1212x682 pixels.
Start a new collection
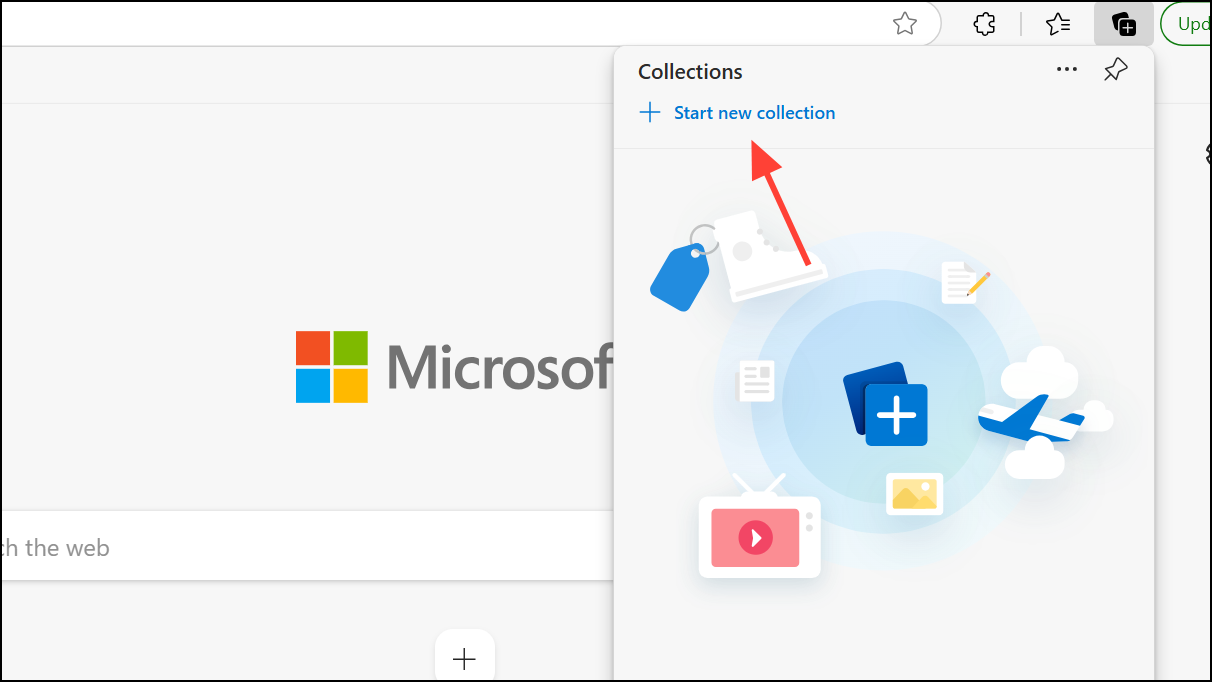click(754, 112)
